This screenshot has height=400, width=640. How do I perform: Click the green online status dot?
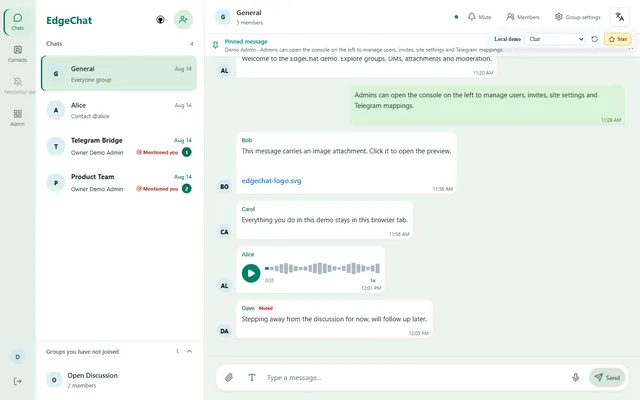point(456,17)
